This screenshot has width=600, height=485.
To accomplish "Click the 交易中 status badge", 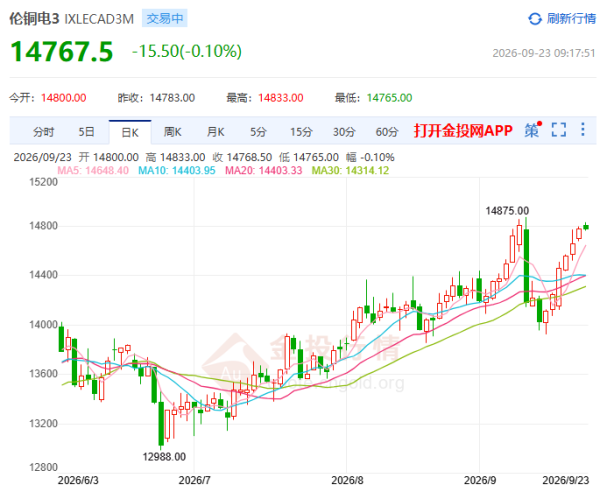I will point(165,18).
